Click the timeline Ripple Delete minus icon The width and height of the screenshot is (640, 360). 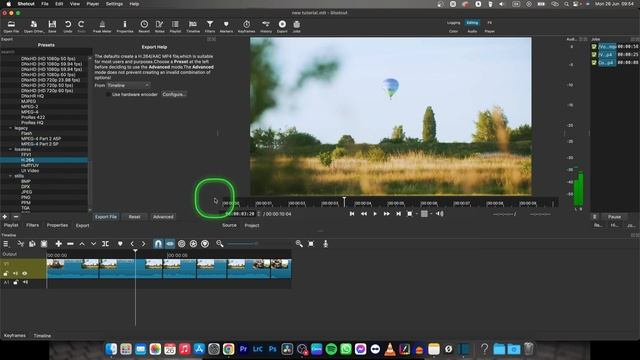[70, 244]
